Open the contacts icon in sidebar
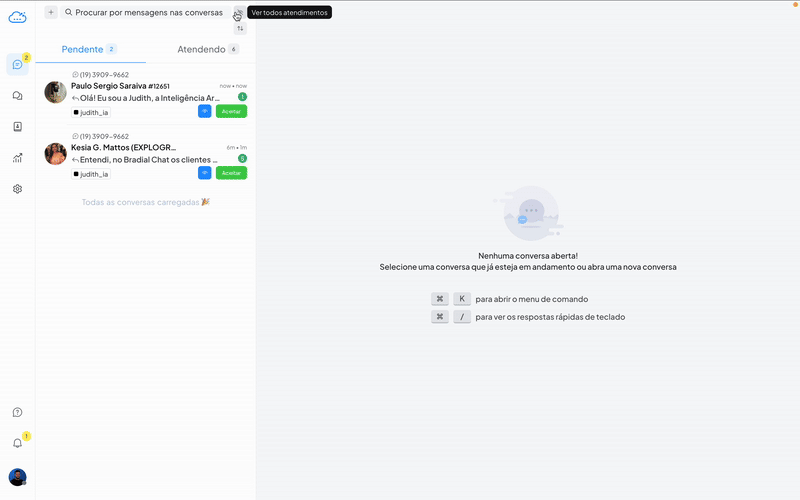Viewport: 800px width, 500px height. (x=17, y=127)
